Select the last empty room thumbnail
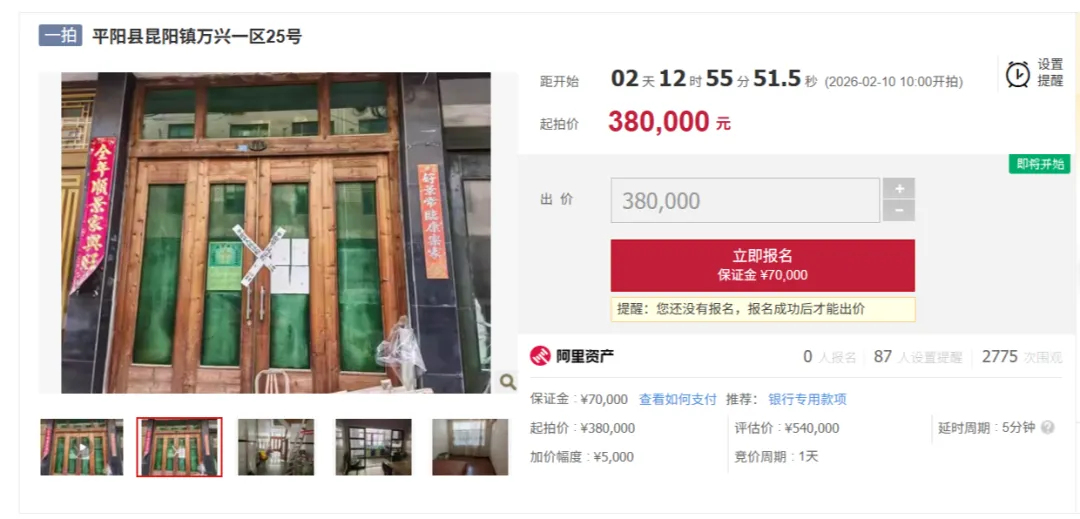 470,447
